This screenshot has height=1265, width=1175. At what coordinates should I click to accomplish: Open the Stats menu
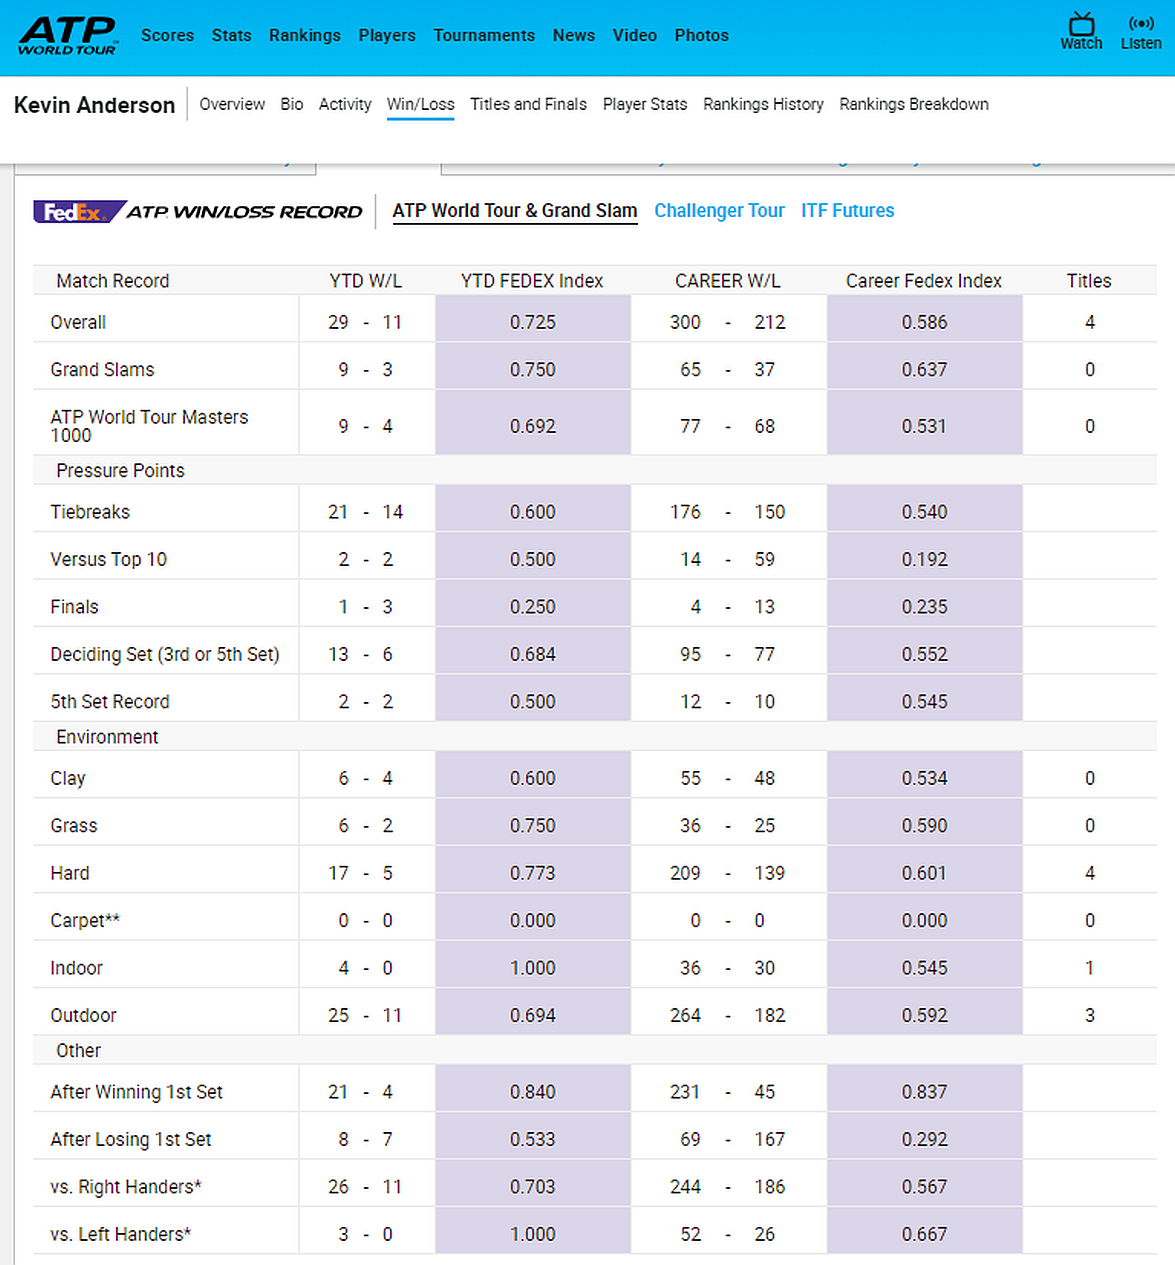(x=231, y=35)
